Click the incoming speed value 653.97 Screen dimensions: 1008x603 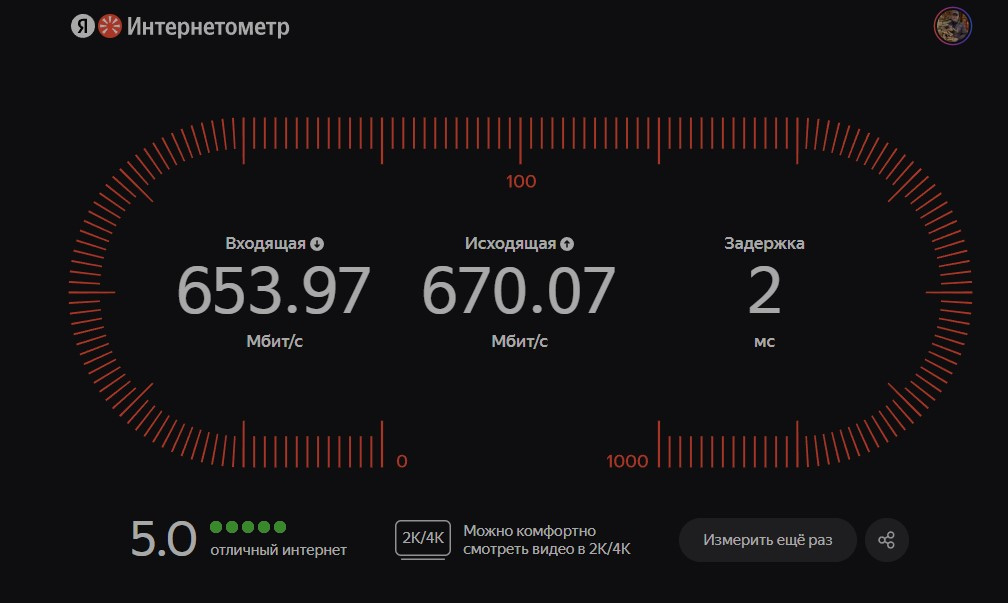tap(274, 291)
